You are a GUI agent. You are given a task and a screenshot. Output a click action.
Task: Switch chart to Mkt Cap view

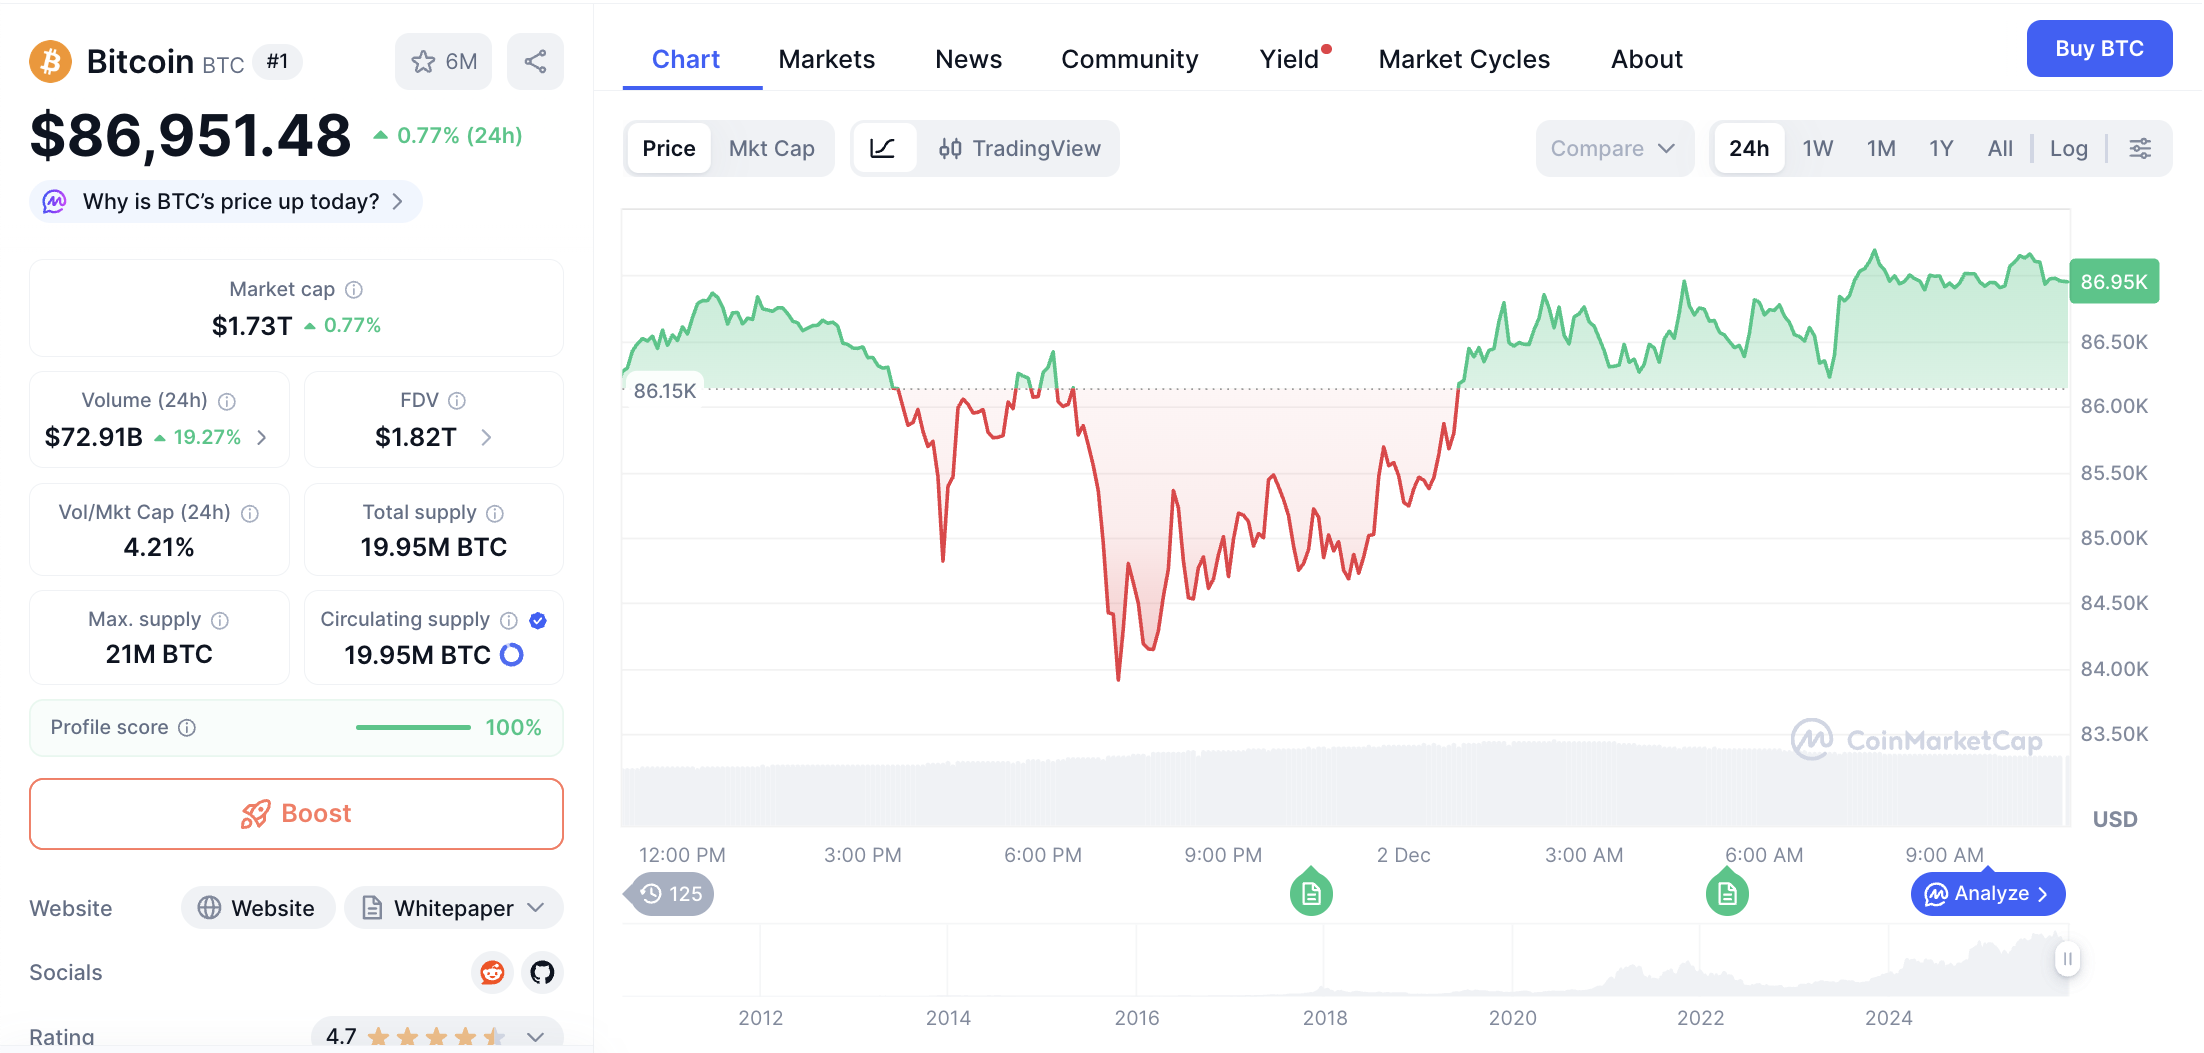point(771,149)
